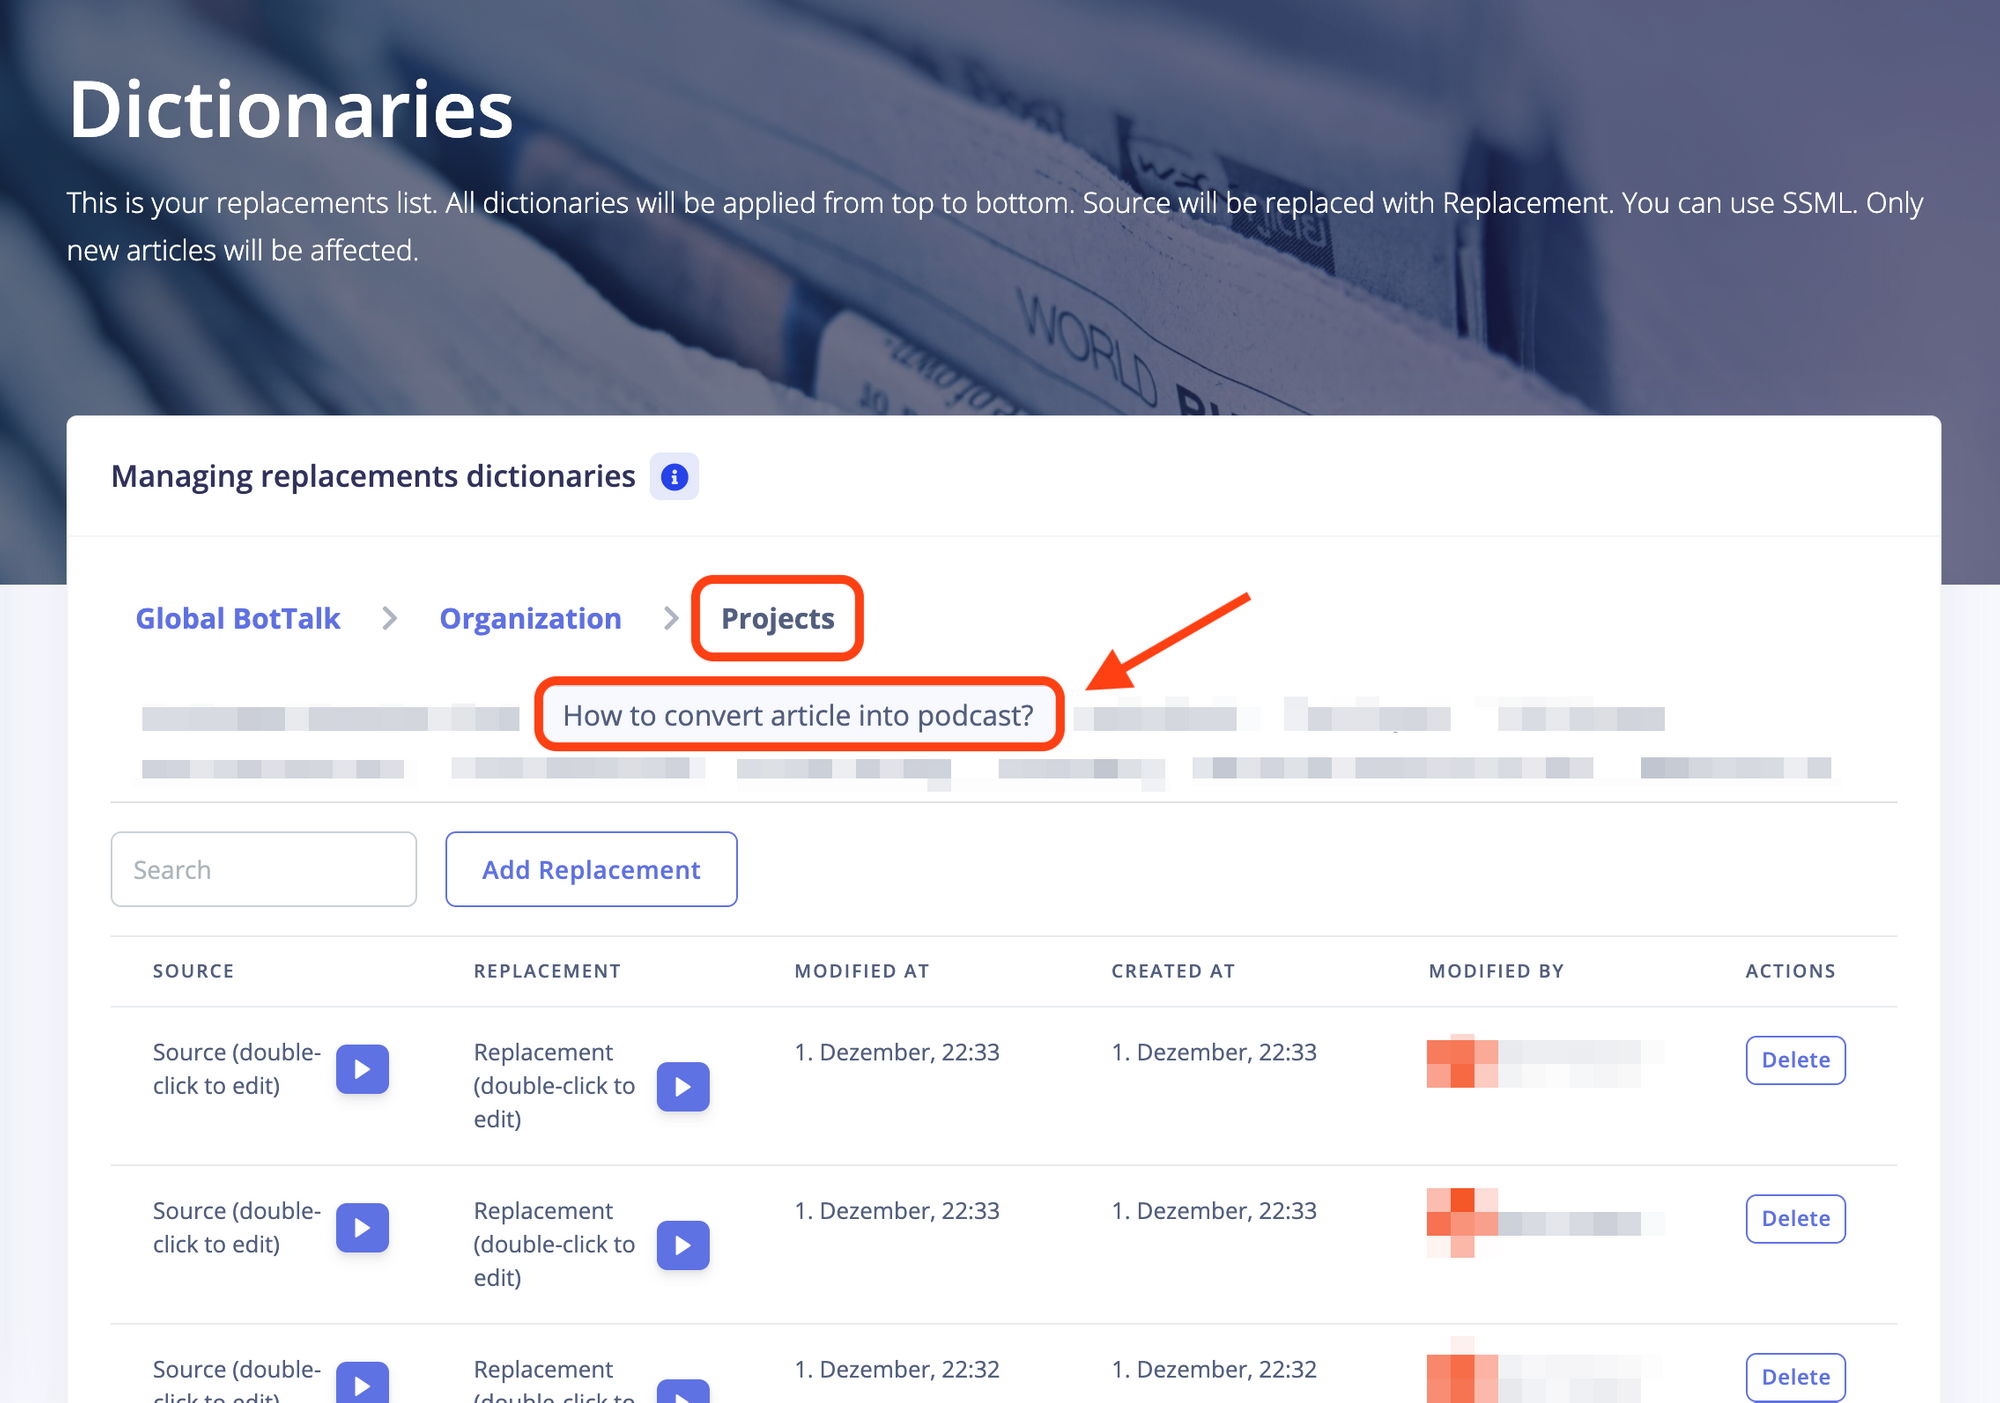Select the MODIFIED BY column header
The width and height of the screenshot is (2000, 1403).
tap(1496, 971)
